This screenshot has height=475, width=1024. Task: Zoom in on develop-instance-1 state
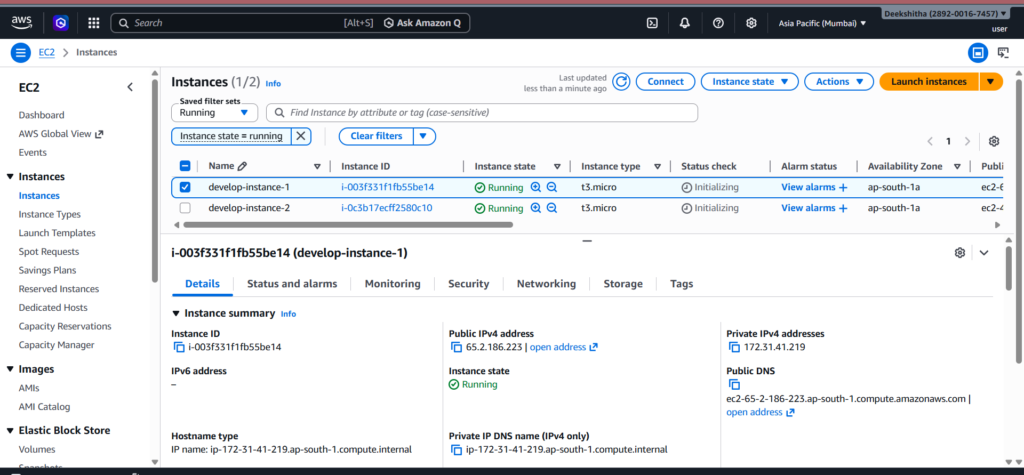click(x=535, y=187)
